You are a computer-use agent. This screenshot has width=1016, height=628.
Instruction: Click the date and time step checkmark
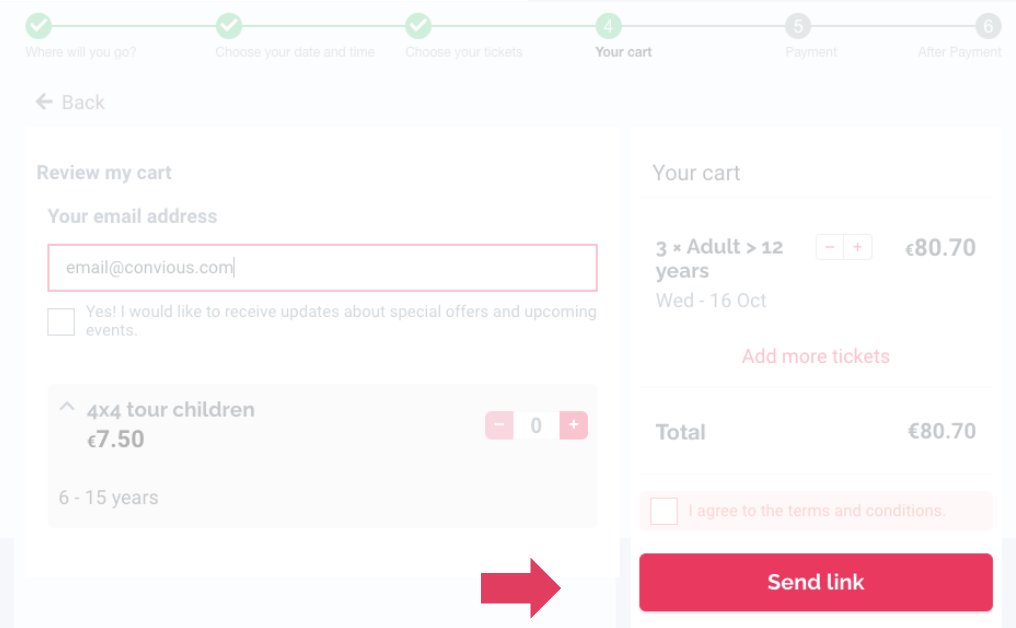pos(229,25)
